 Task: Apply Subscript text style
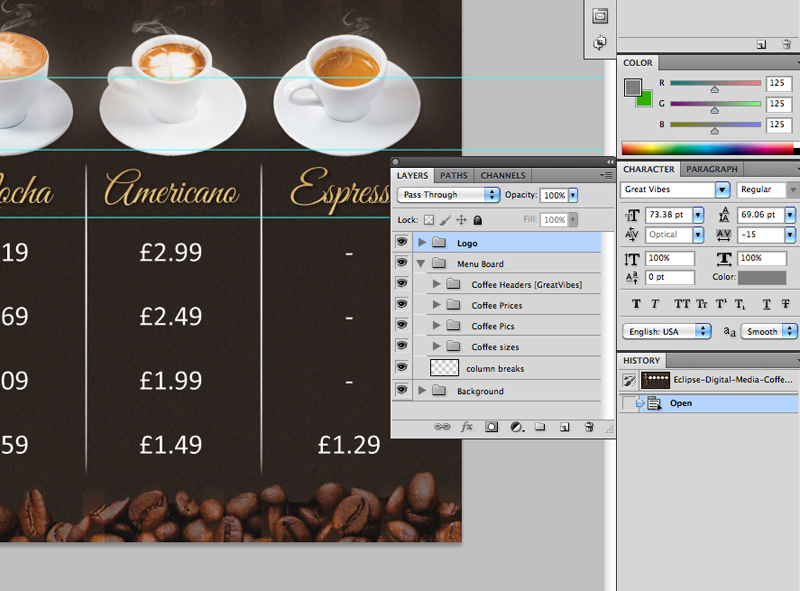740,305
